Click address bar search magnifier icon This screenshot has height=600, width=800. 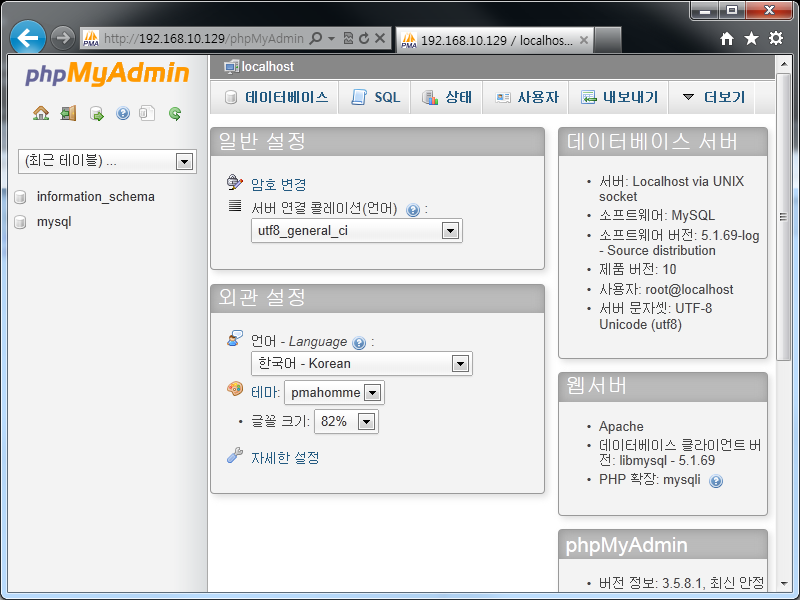pyautogui.click(x=316, y=38)
